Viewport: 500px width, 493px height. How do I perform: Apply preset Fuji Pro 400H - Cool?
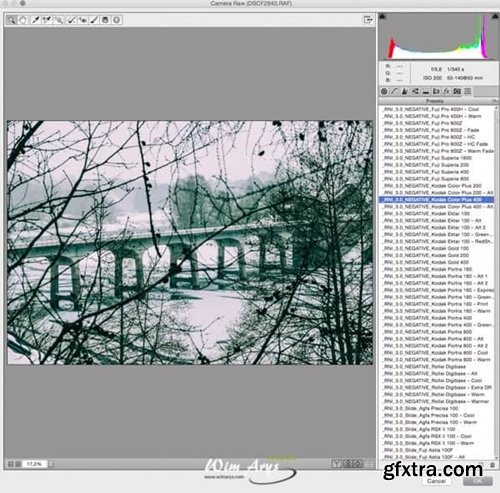click(x=437, y=109)
